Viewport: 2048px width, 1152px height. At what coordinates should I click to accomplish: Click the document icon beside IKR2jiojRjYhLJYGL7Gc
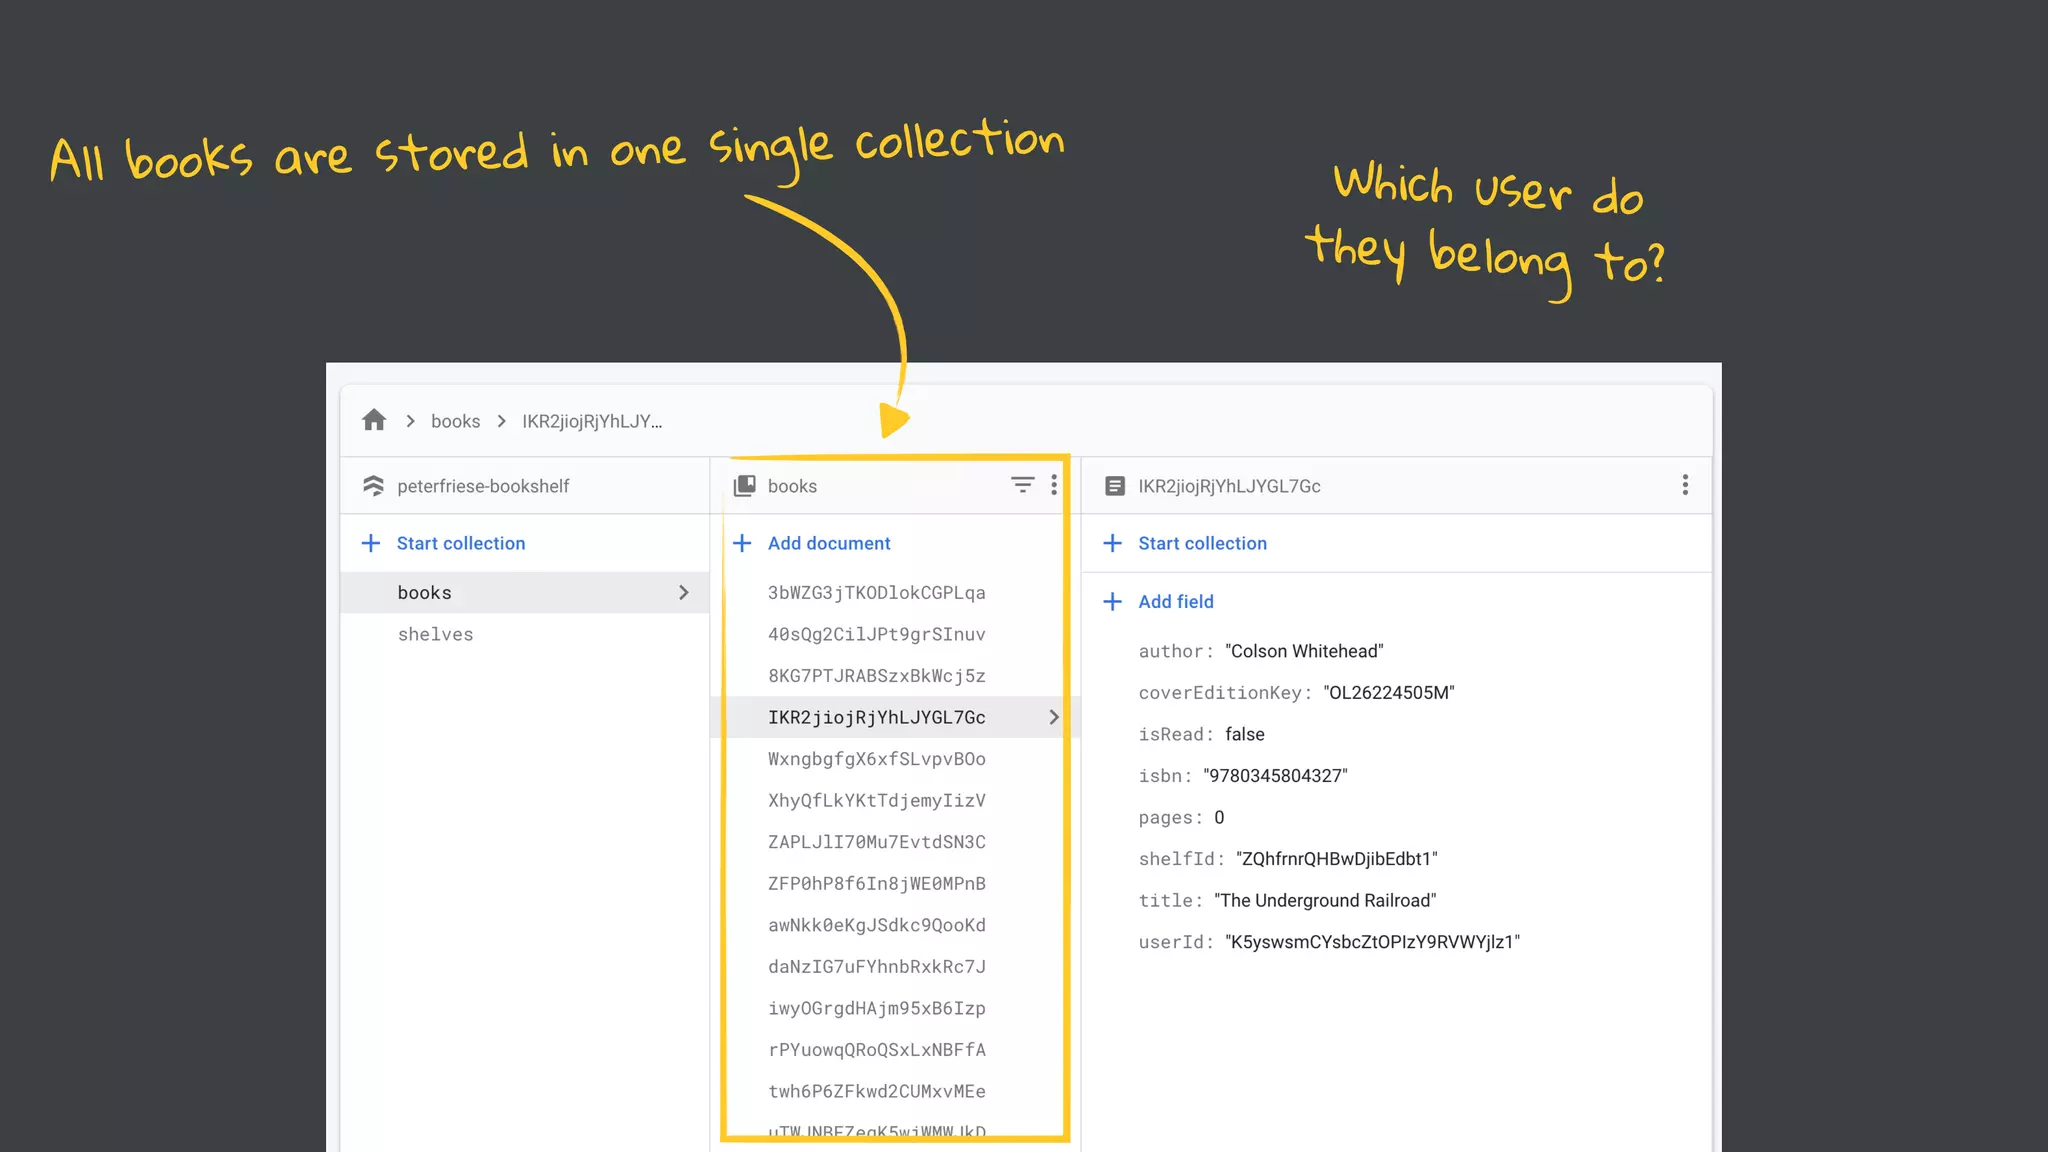(x=1114, y=486)
